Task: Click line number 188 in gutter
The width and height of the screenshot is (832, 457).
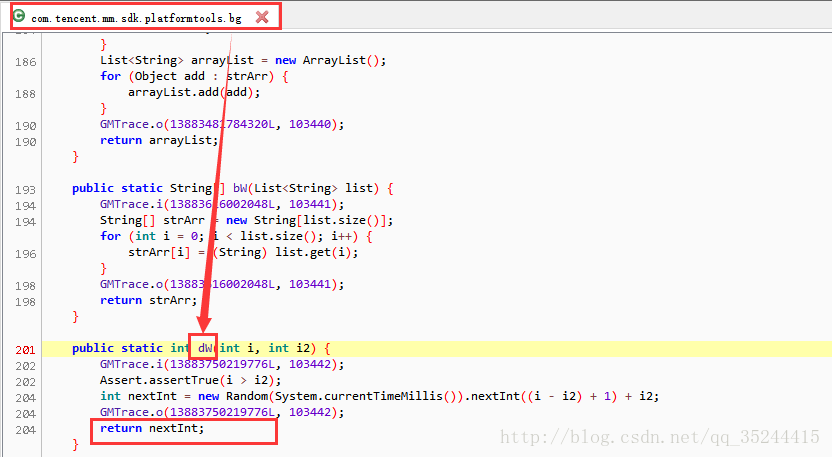Action: coord(26,92)
